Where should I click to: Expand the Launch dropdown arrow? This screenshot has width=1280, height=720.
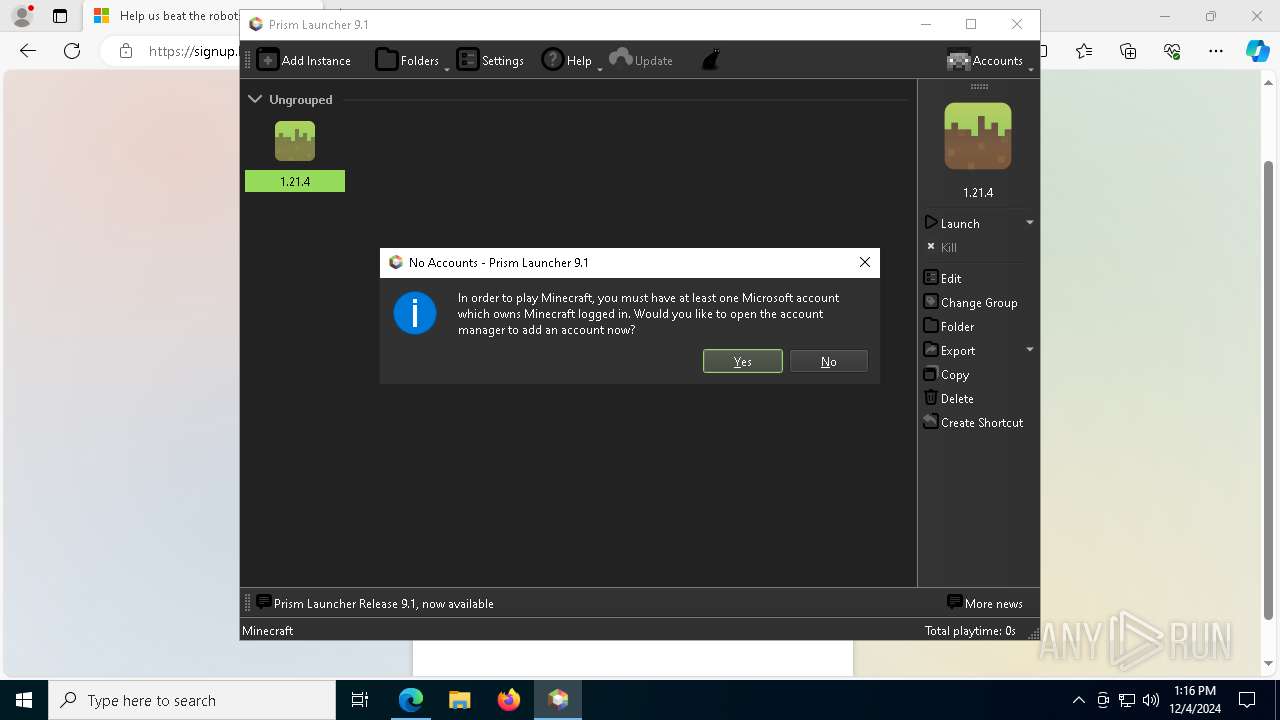(x=1029, y=223)
